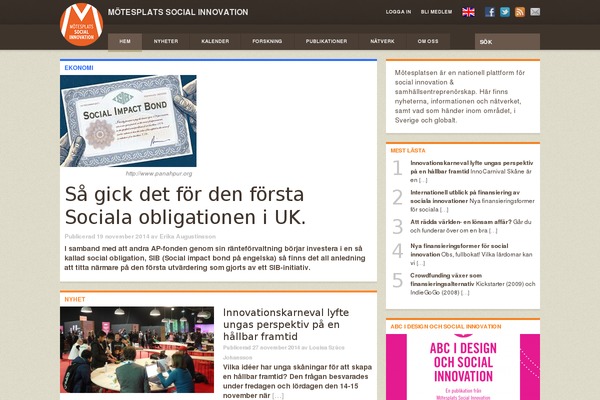The image size is (600, 400).
Task: Open the pink ABC i Design publication banner
Action: tap(463, 367)
